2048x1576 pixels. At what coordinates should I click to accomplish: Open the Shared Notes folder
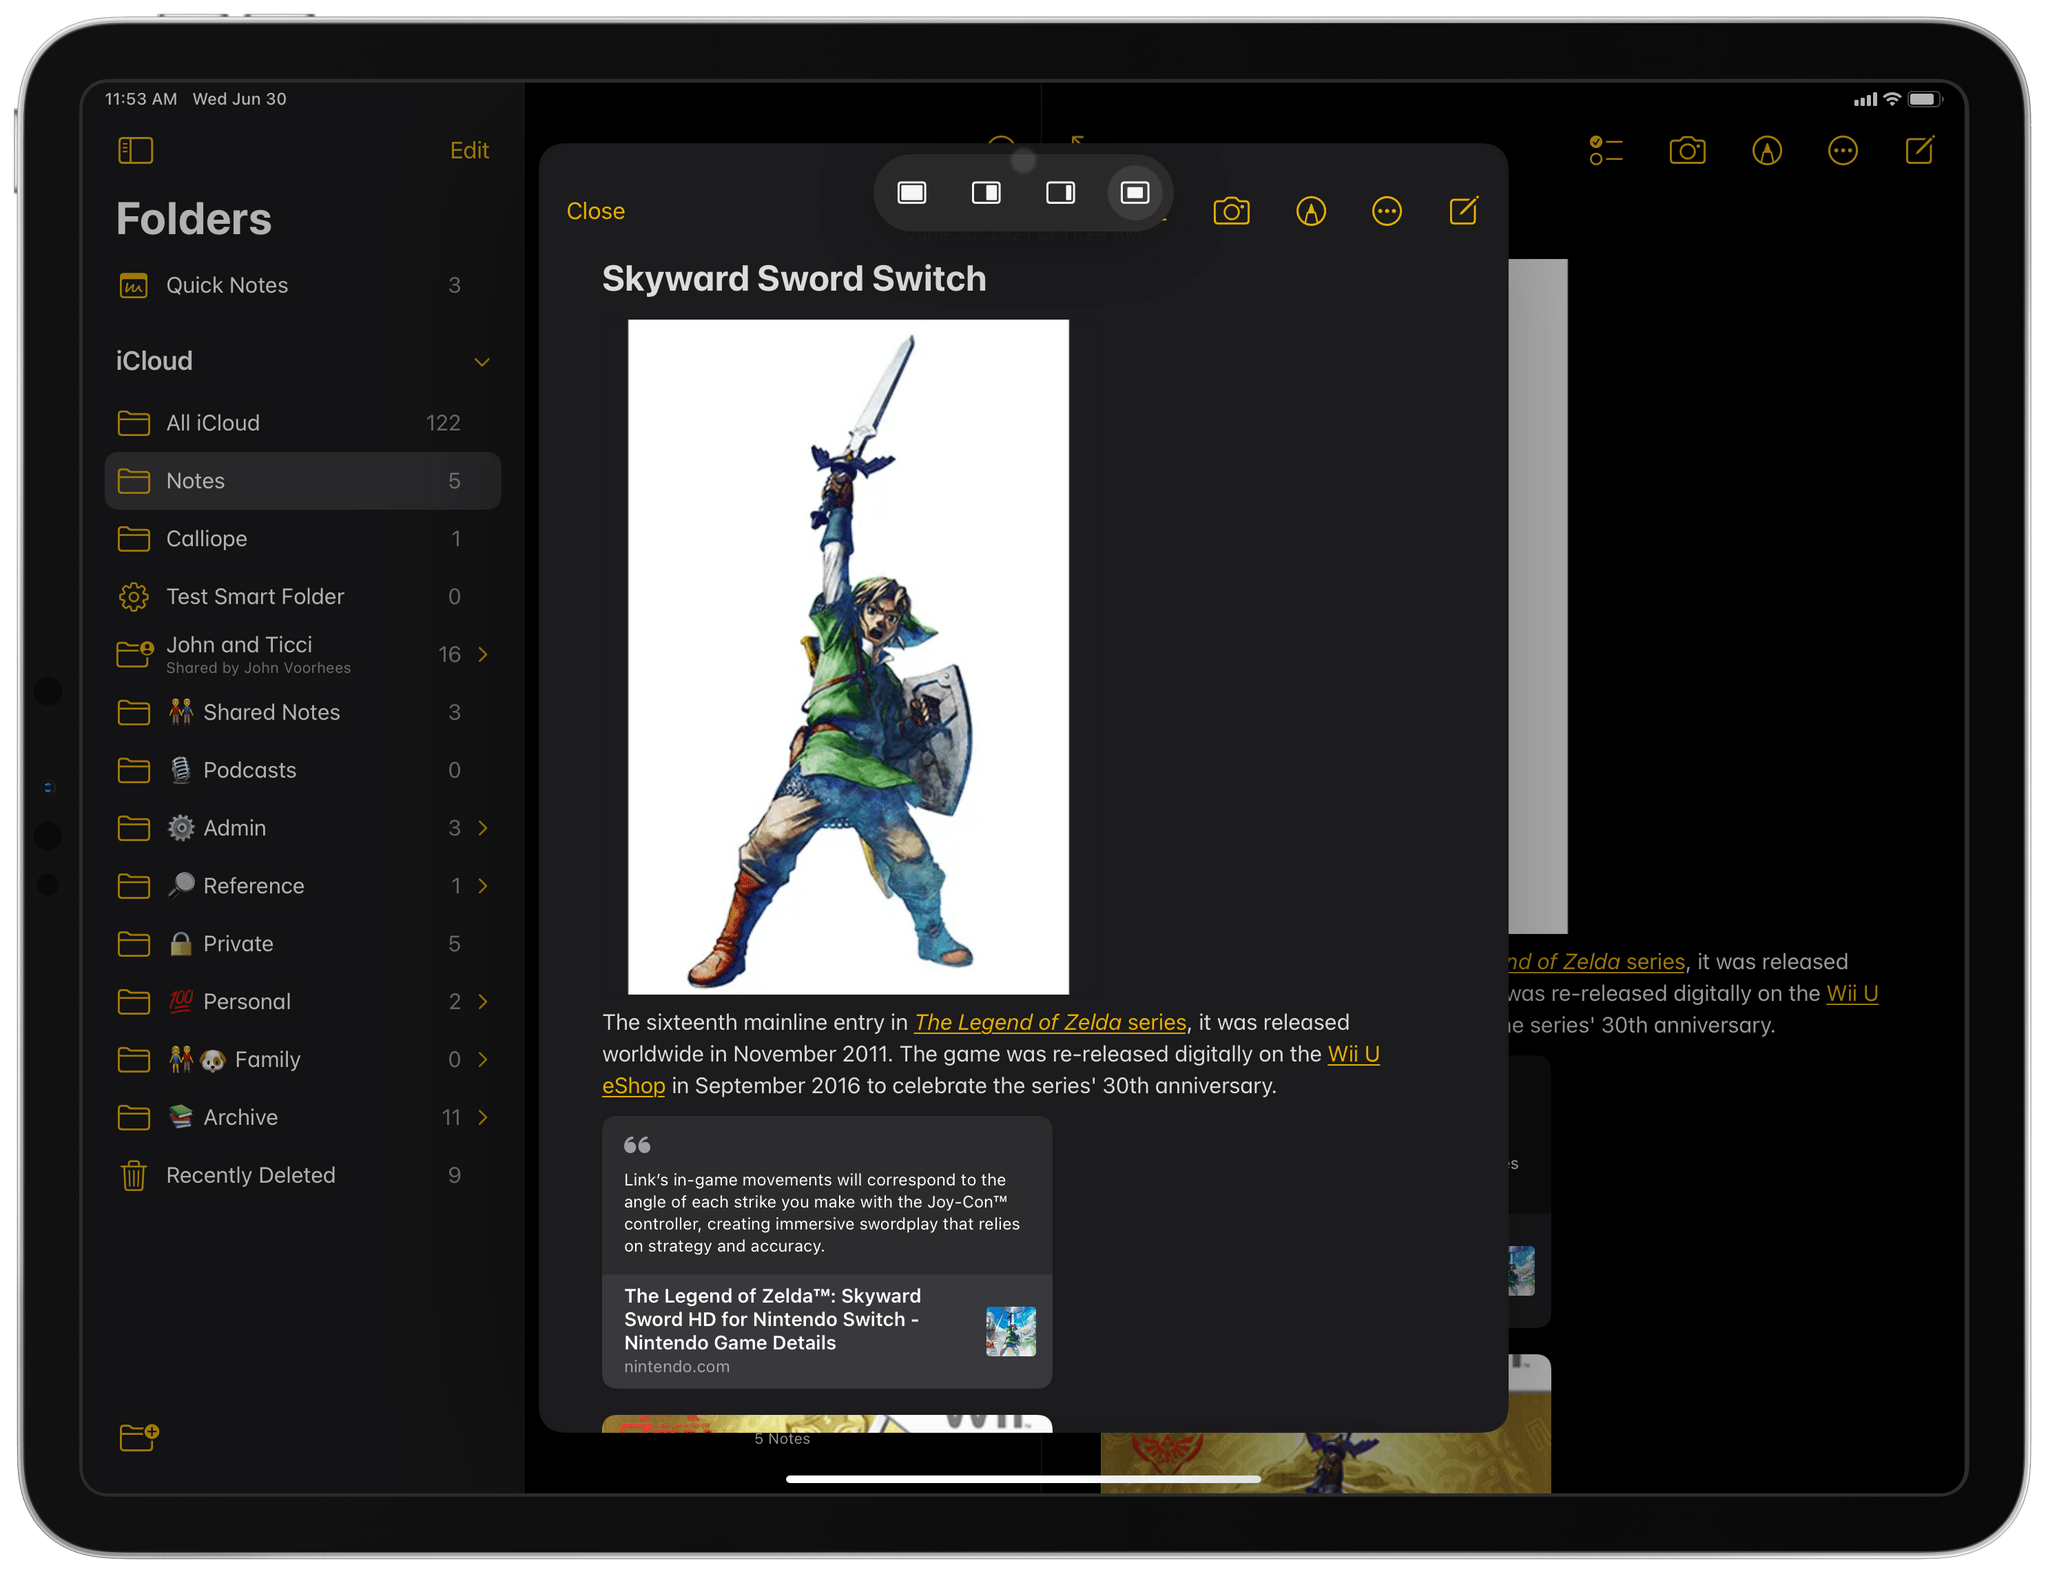(x=302, y=712)
